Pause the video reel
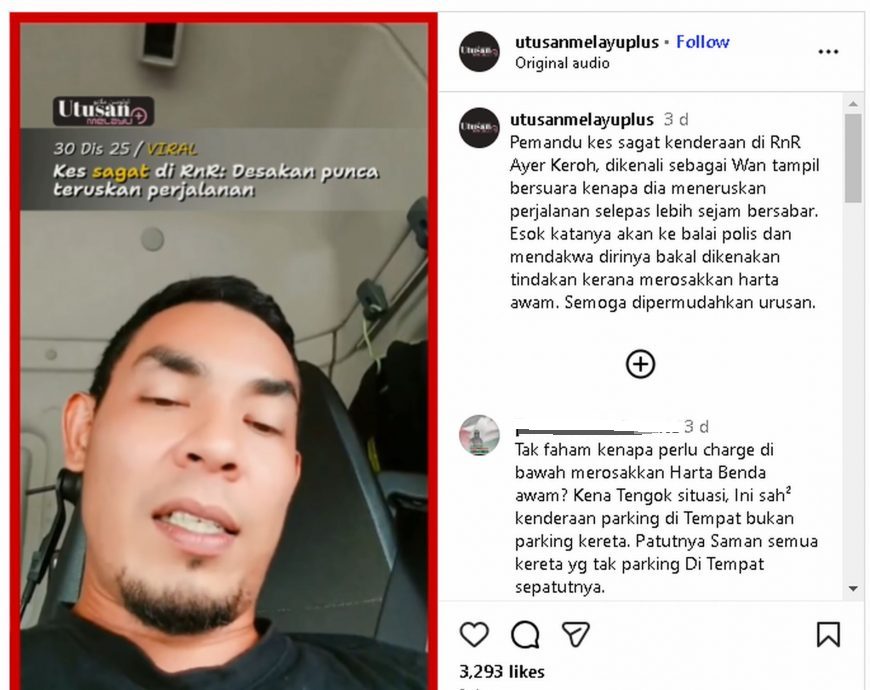This screenshot has width=870, height=690. tap(224, 355)
